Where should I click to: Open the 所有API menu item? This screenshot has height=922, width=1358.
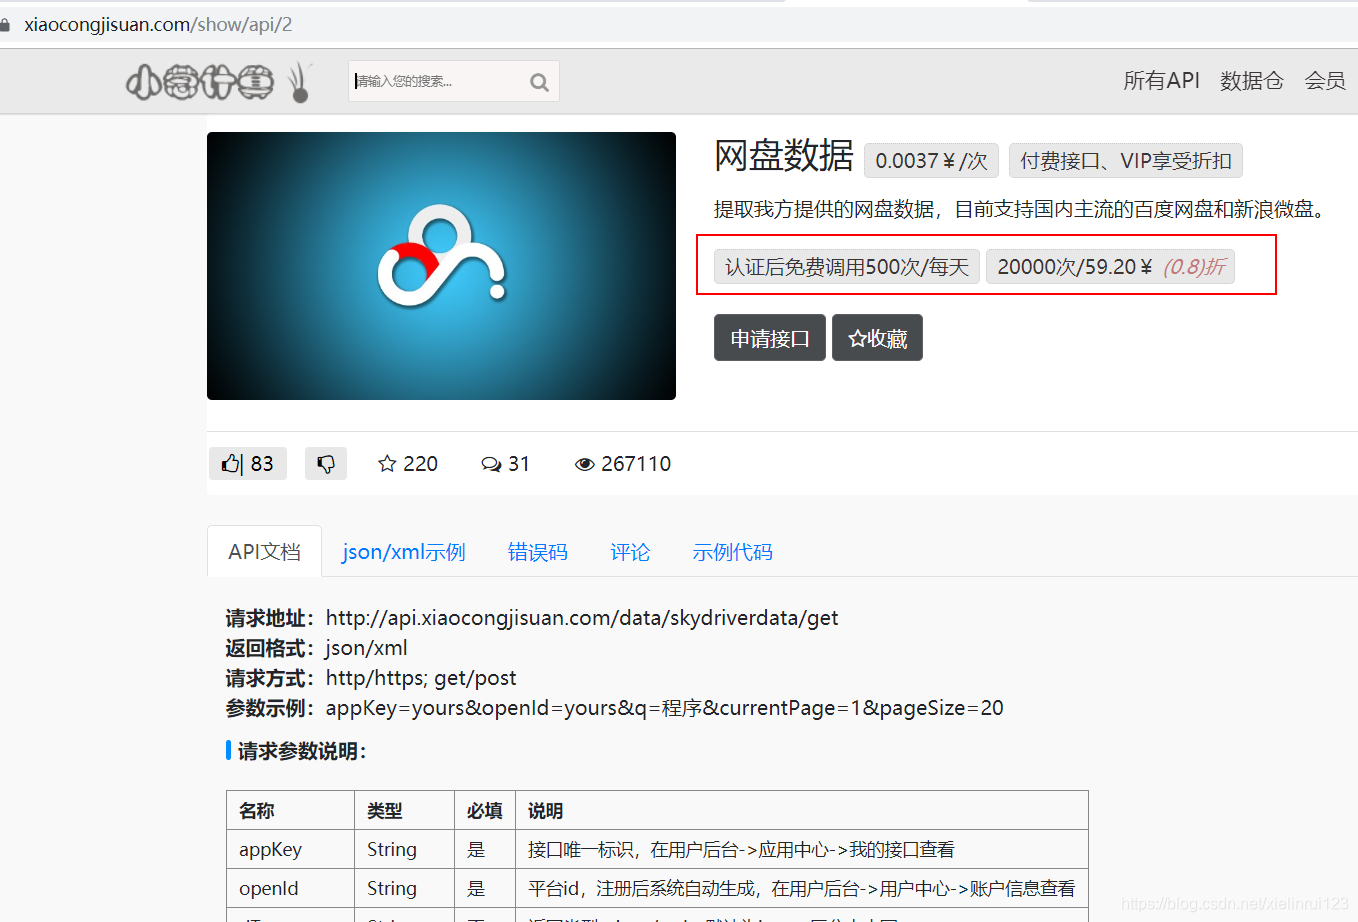[x=1161, y=81]
